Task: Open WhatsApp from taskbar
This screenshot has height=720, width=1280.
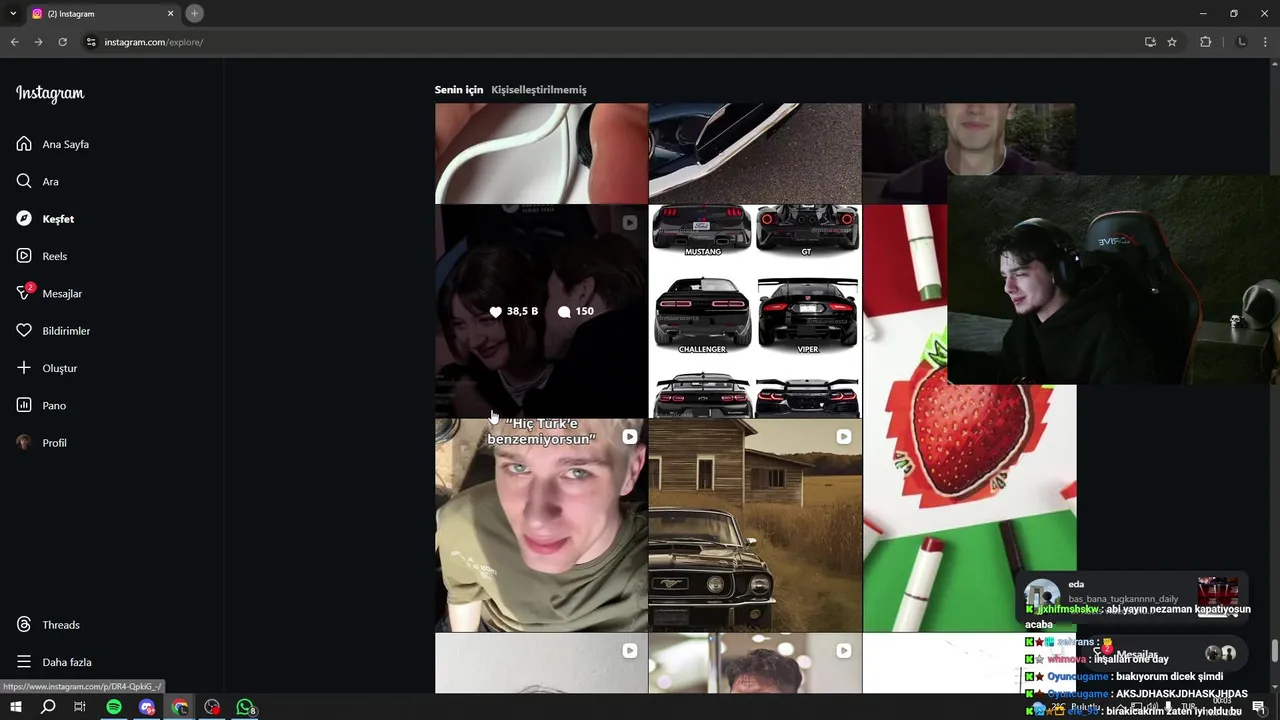Action: tap(246, 707)
